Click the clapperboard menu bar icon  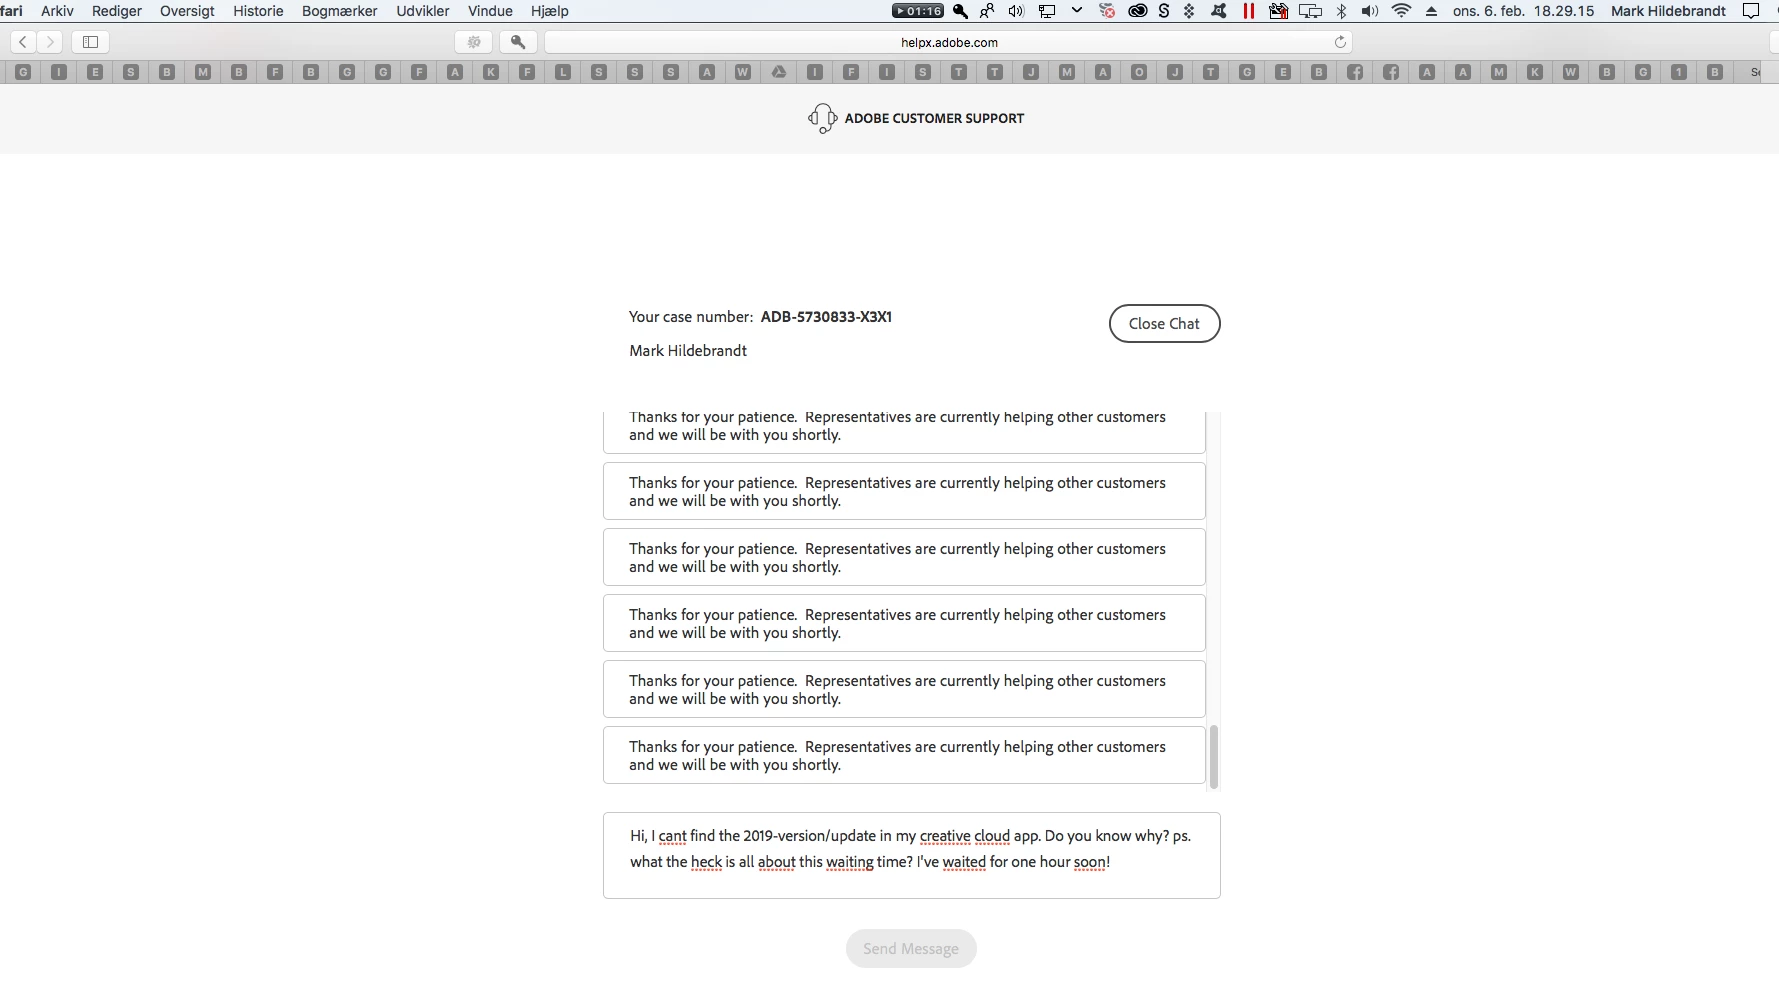tap(1278, 11)
